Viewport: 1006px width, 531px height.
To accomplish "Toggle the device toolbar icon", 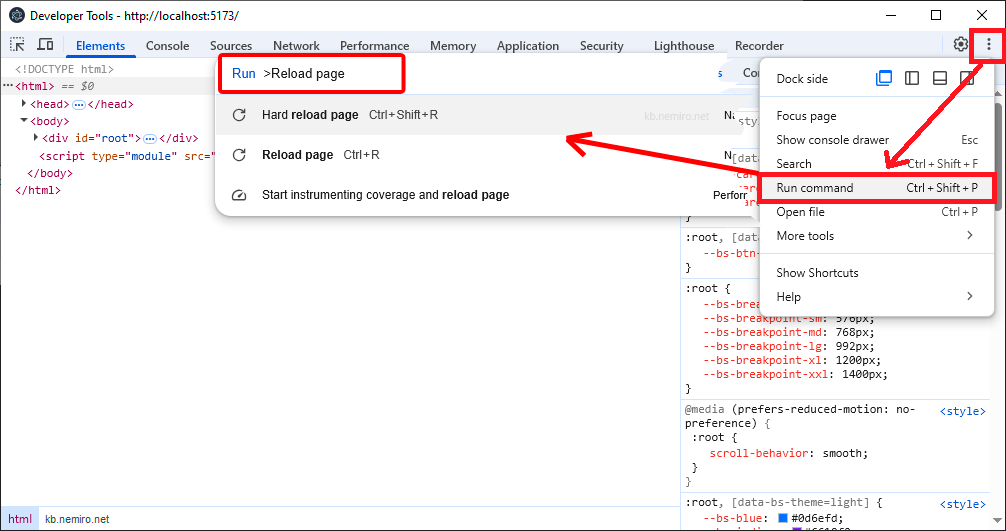I will pos(45,45).
